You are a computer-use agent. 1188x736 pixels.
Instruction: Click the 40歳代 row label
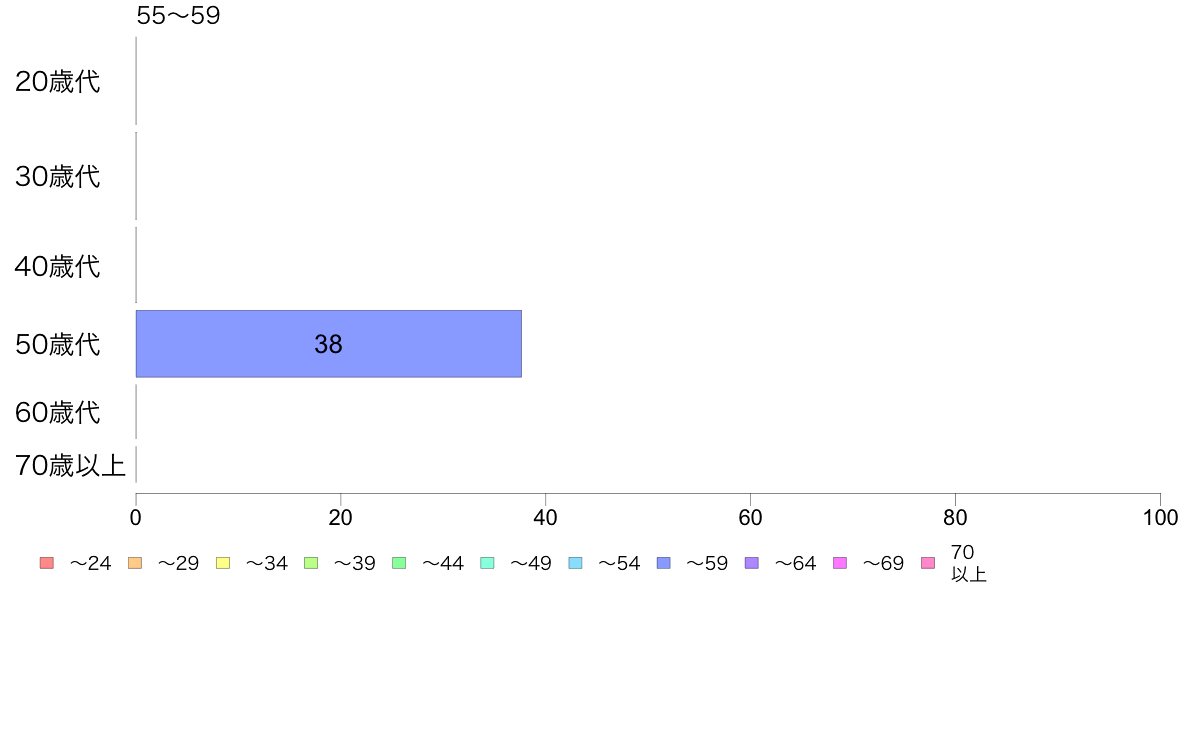pos(58,266)
